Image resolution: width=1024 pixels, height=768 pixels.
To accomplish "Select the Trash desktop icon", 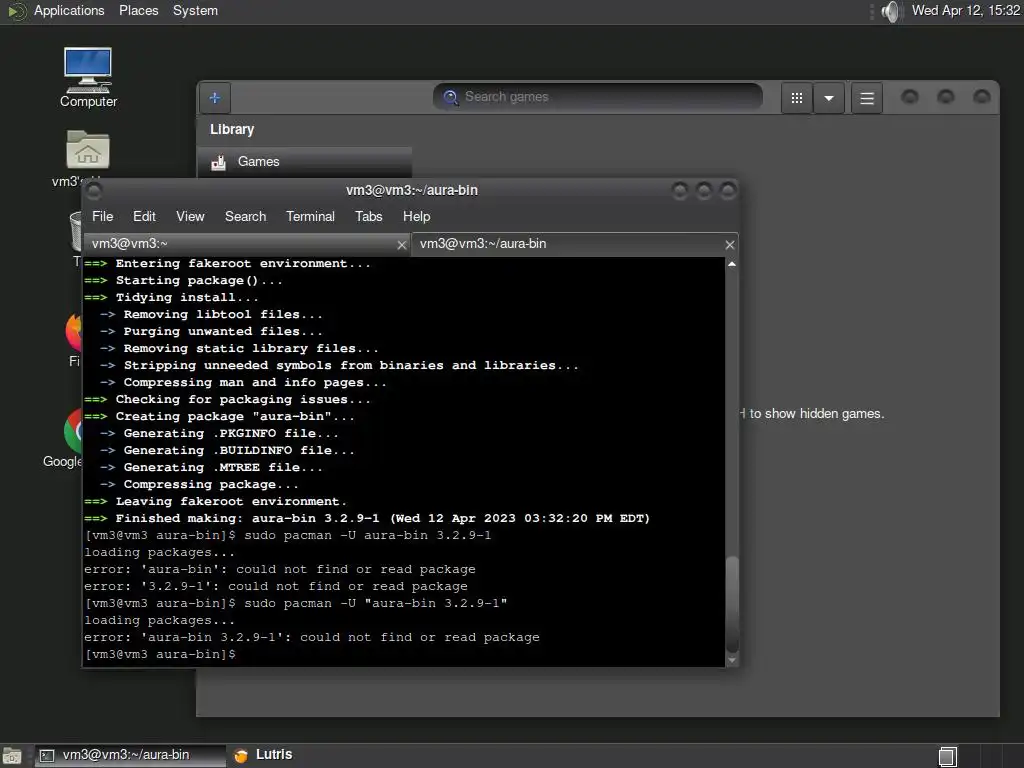I will tap(76, 238).
